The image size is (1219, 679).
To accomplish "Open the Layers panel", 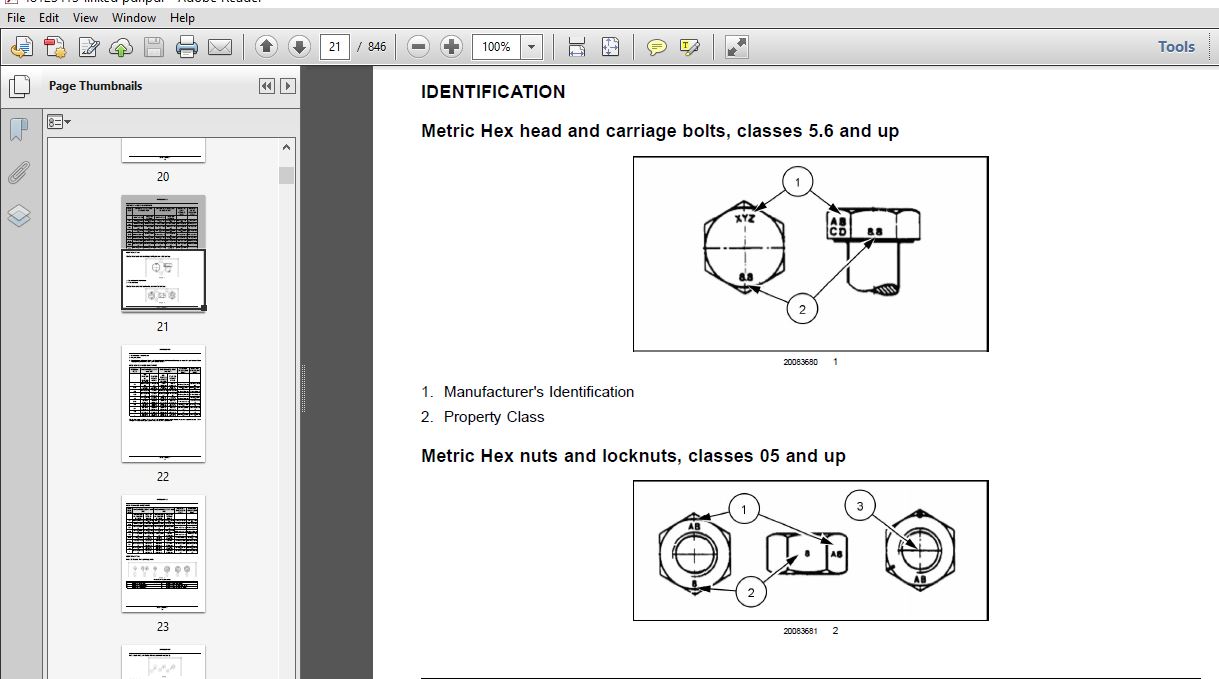I will pos(18,216).
